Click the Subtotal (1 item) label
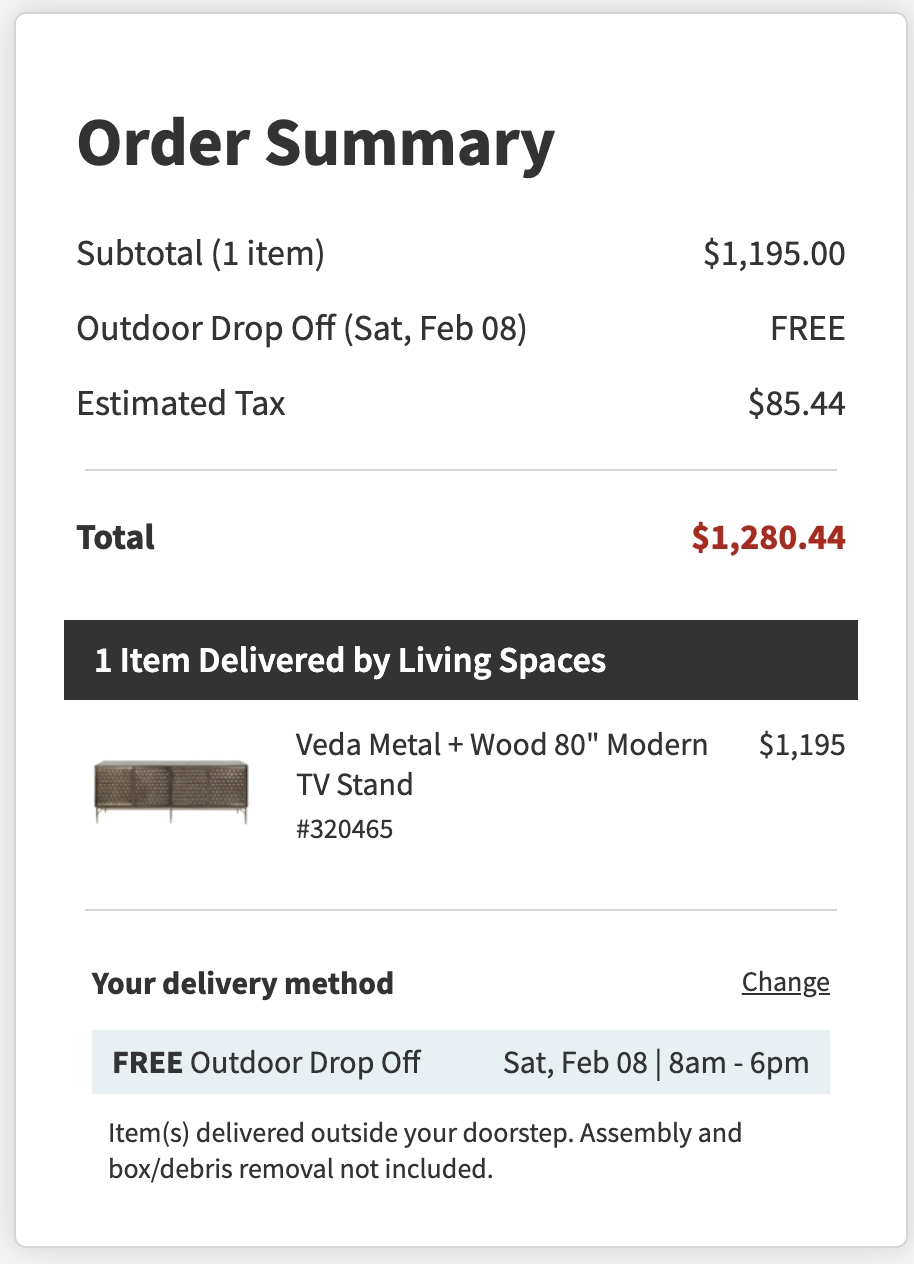Image resolution: width=914 pixels, height=1264 pixels. [200, 254]
